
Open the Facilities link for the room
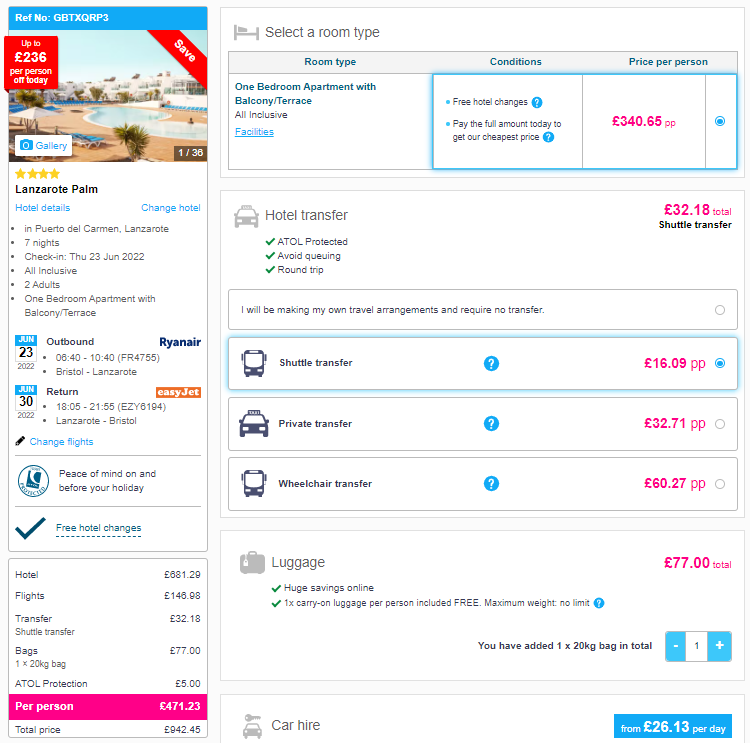point(254,132)
